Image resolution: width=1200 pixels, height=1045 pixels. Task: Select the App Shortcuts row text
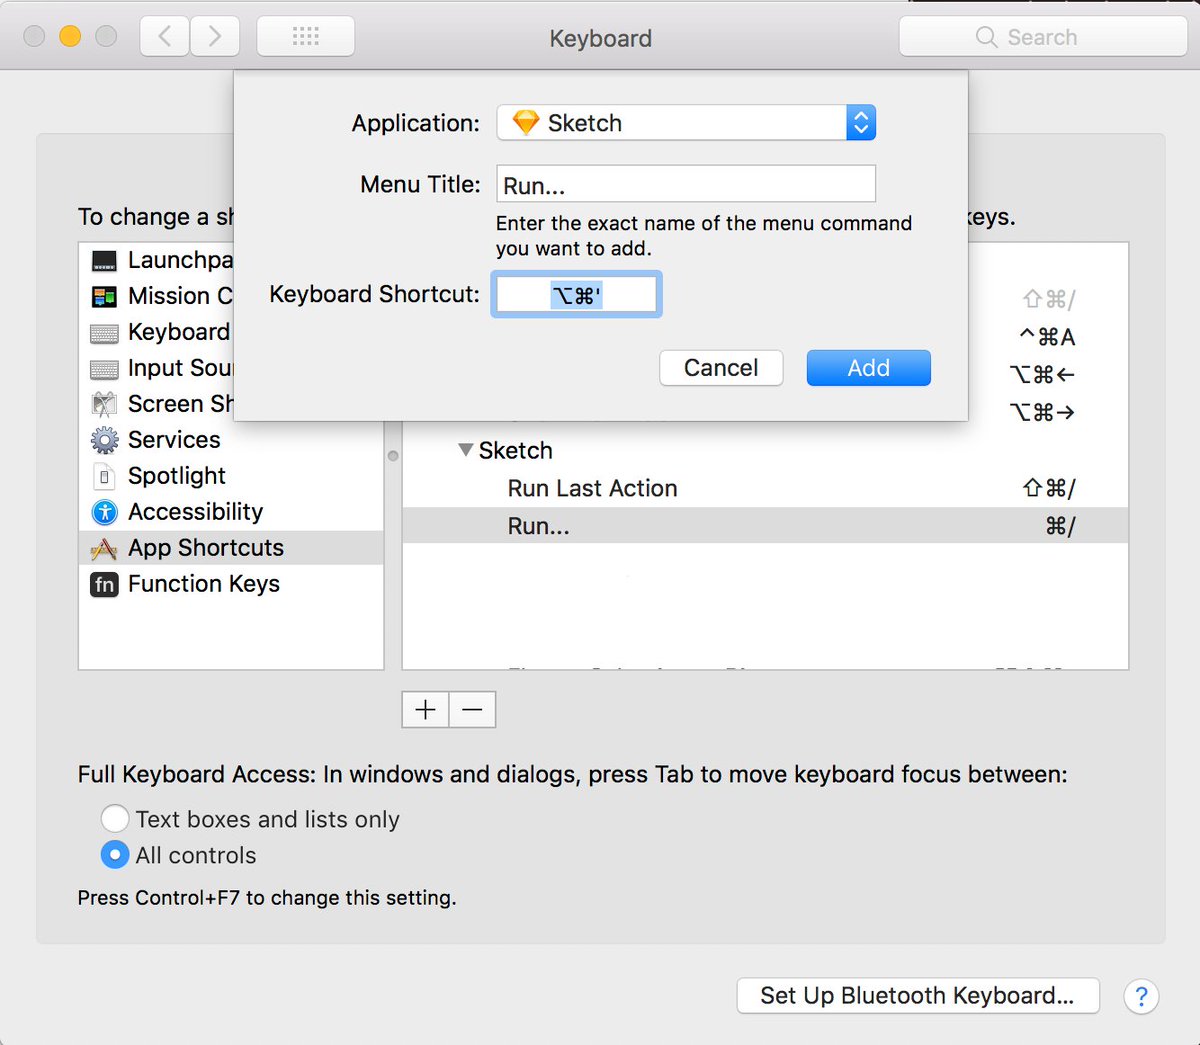tap(206, 548)
